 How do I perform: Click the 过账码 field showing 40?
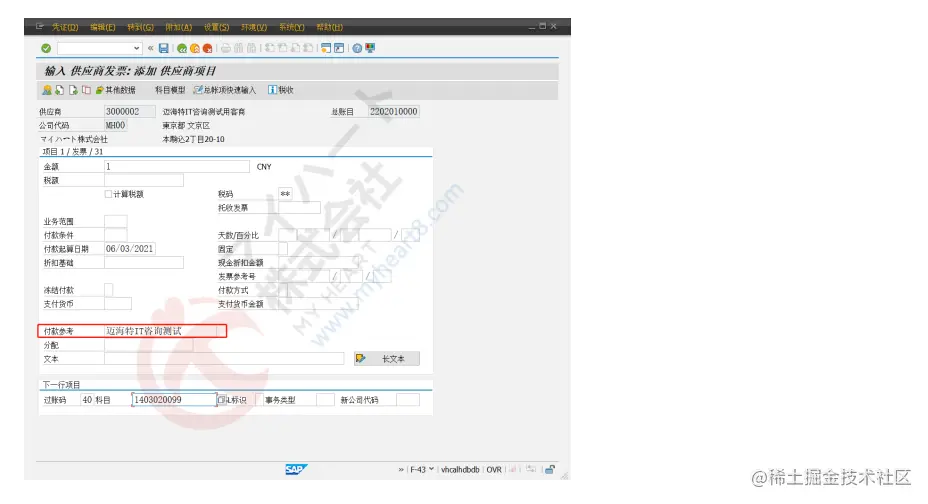[x=87, y=400]
